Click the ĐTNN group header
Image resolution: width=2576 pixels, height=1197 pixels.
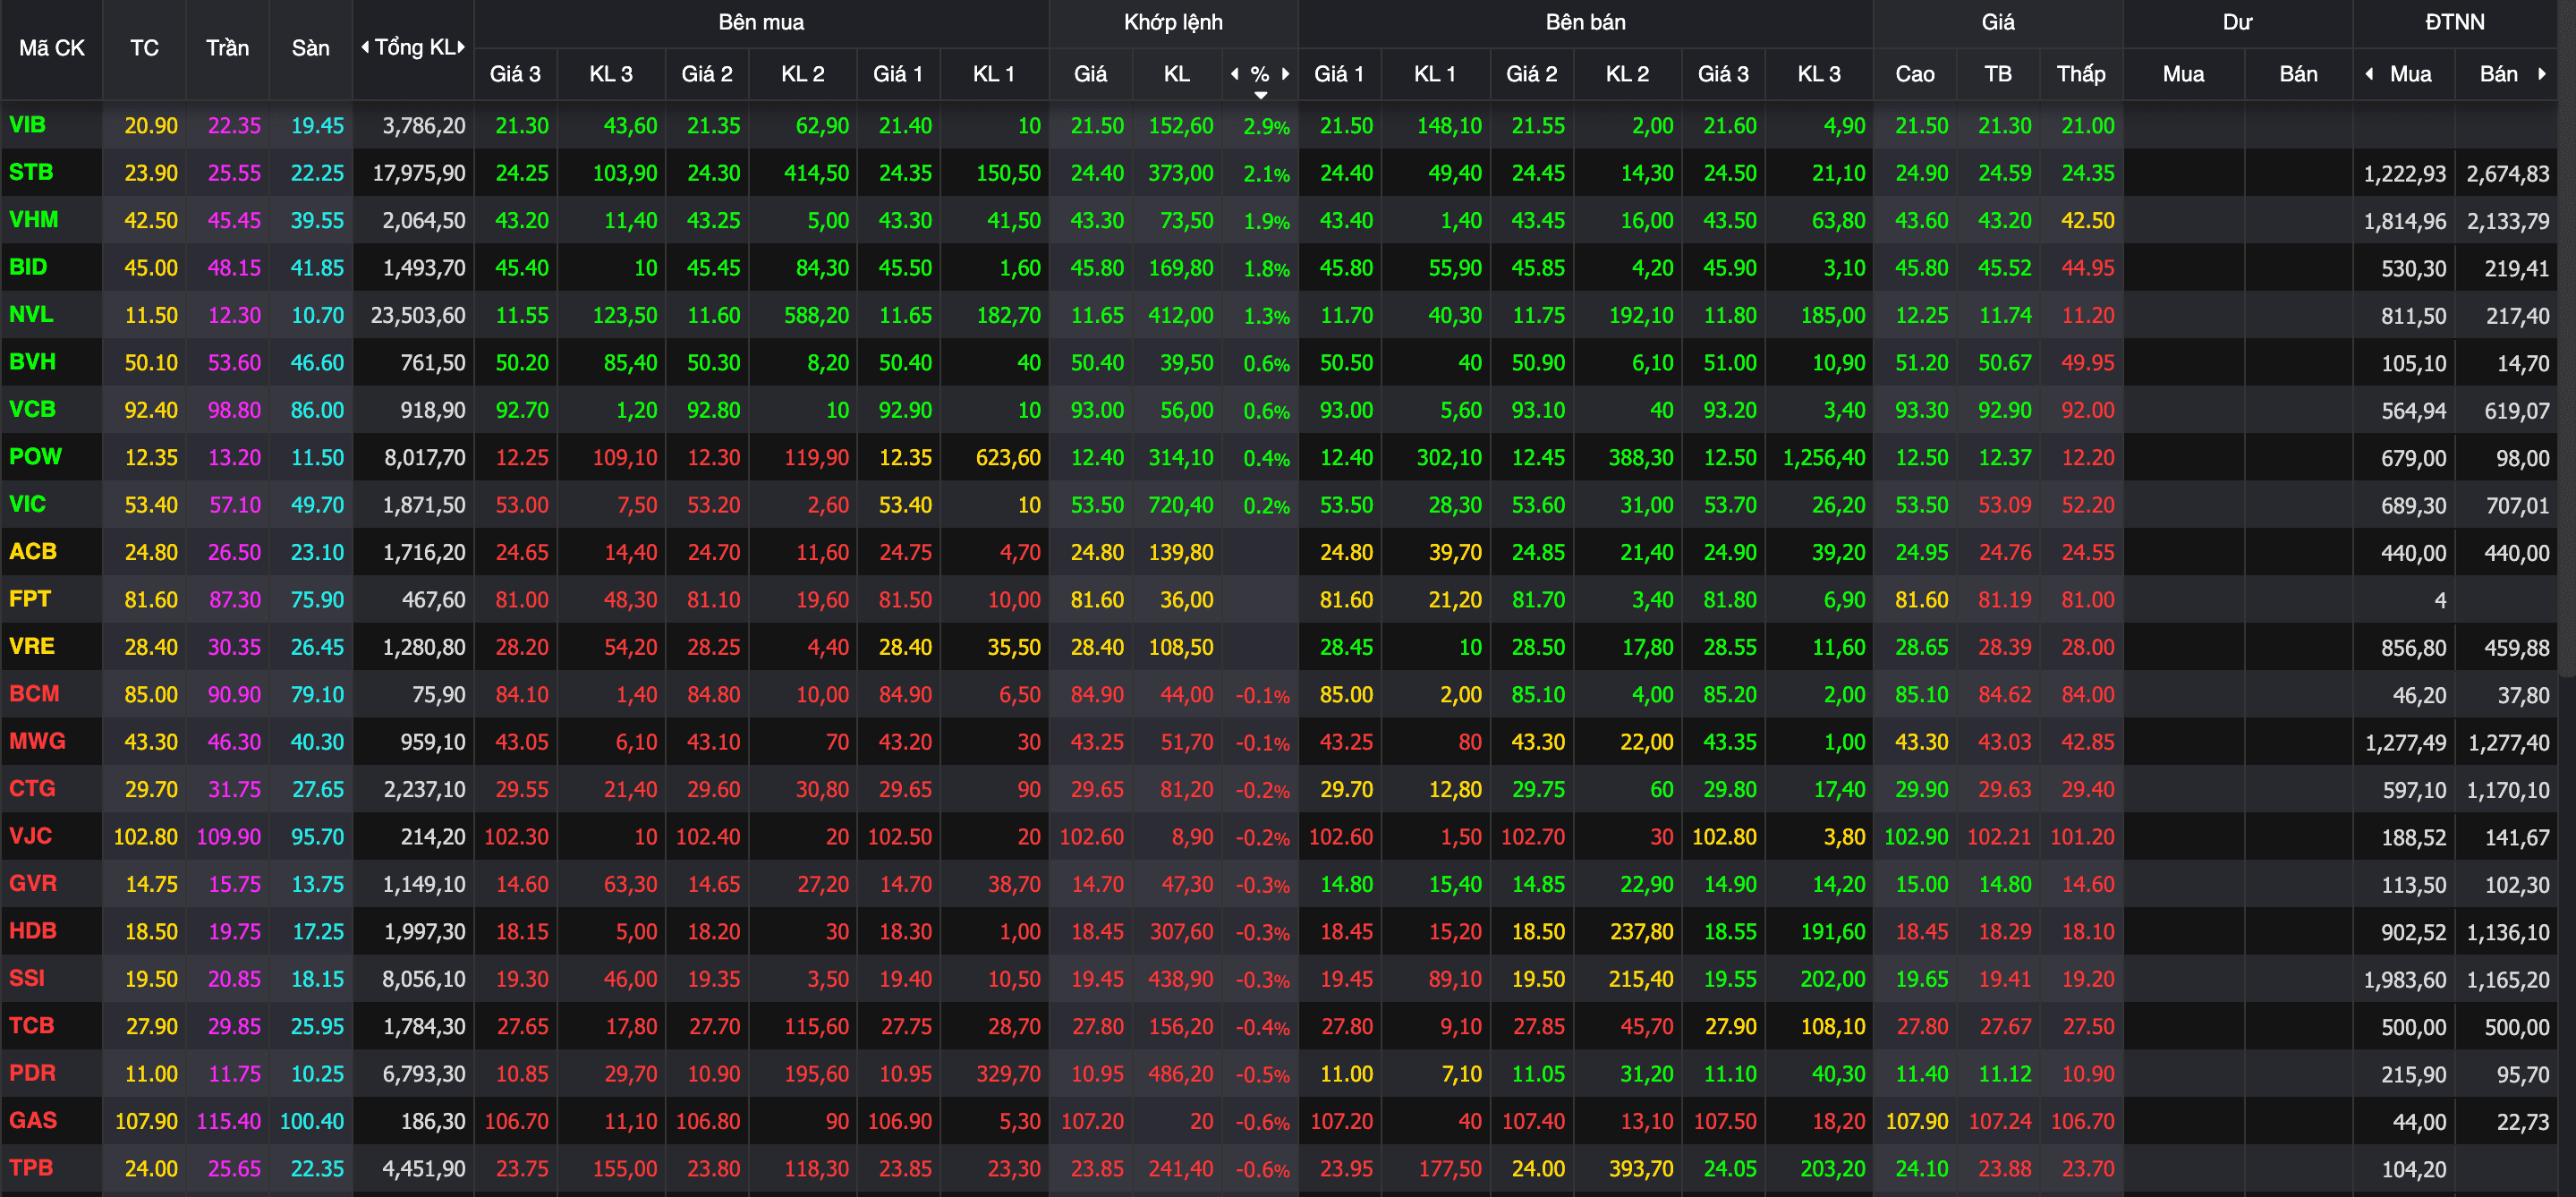tap(2454, 22)
